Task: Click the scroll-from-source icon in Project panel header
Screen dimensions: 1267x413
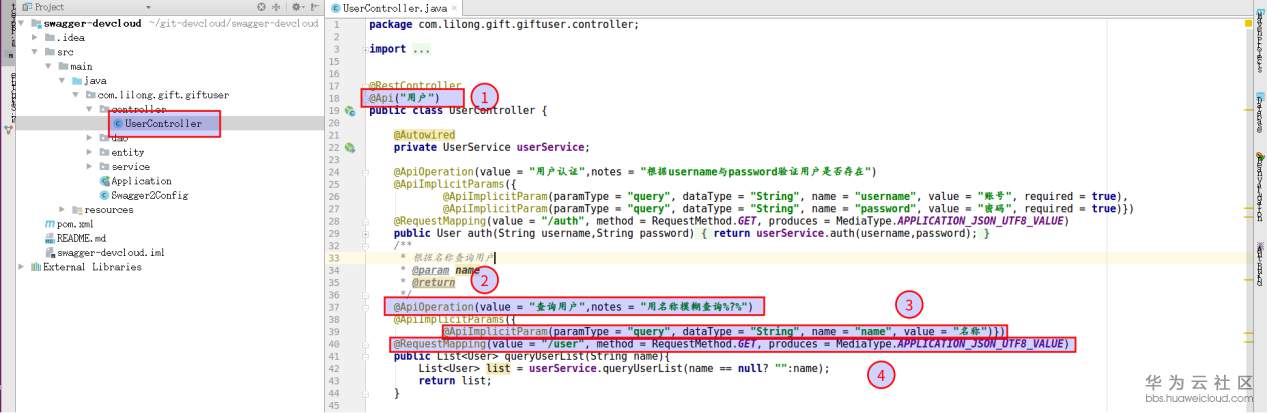Action: [x=262, y=7]
